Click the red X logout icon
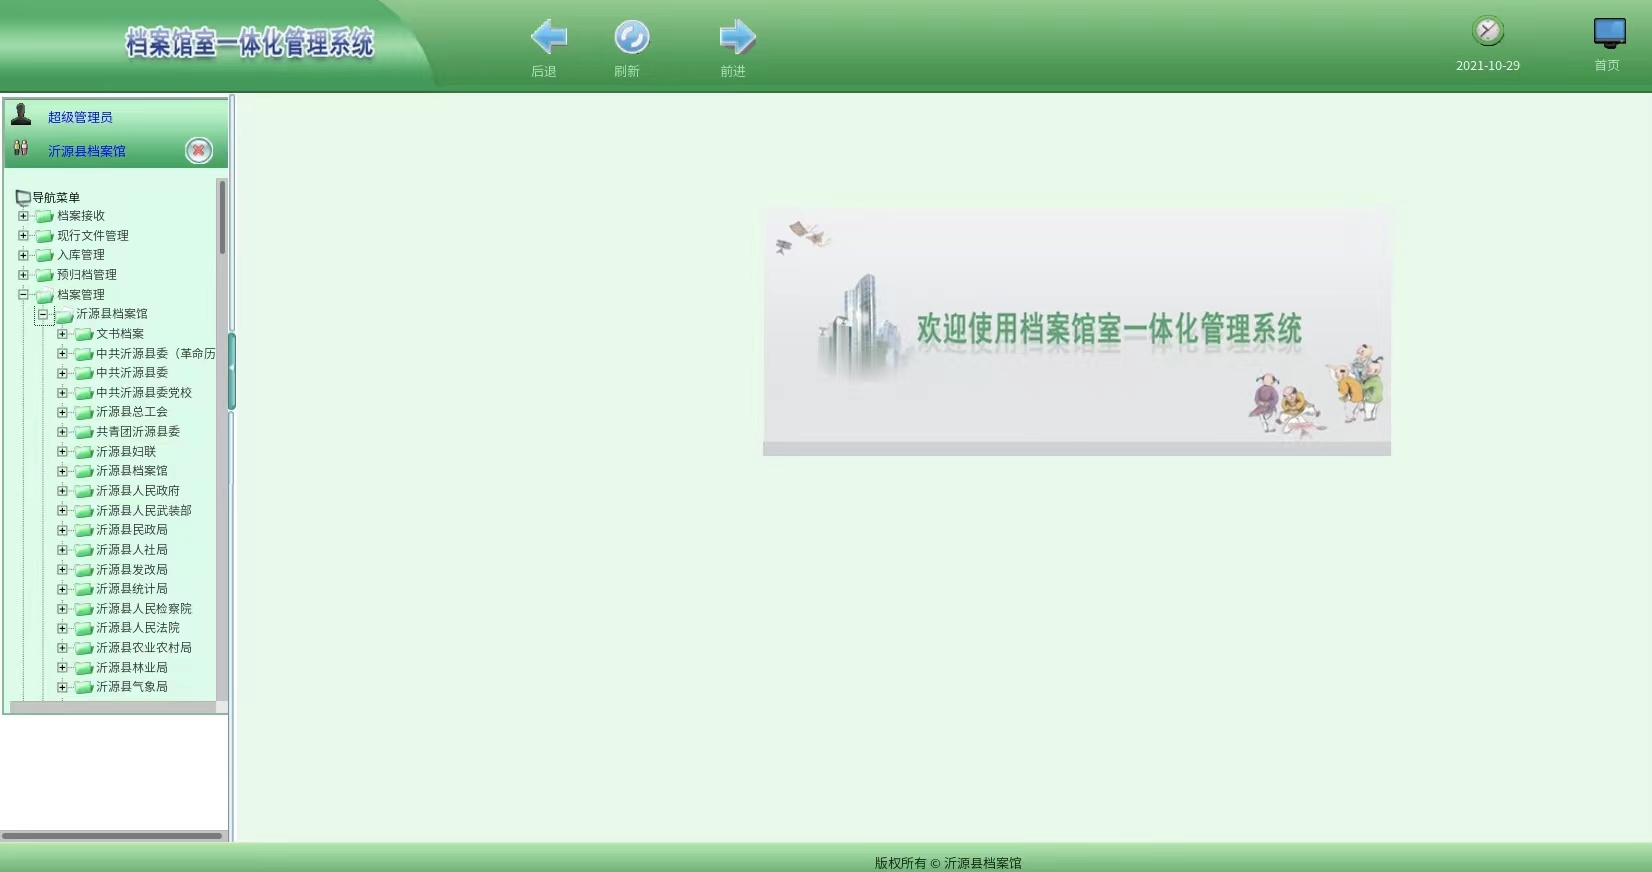Screen dimensions: 1652x872 199,151
